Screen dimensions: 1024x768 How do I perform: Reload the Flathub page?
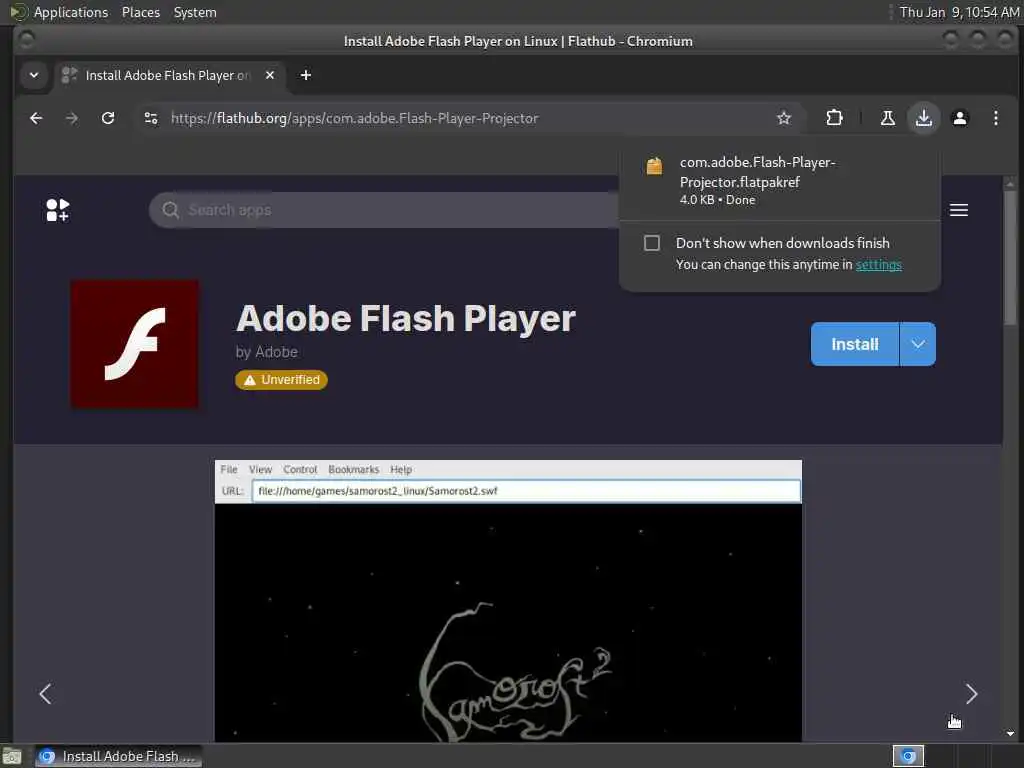pyautogui.click(x=108, y=118)
